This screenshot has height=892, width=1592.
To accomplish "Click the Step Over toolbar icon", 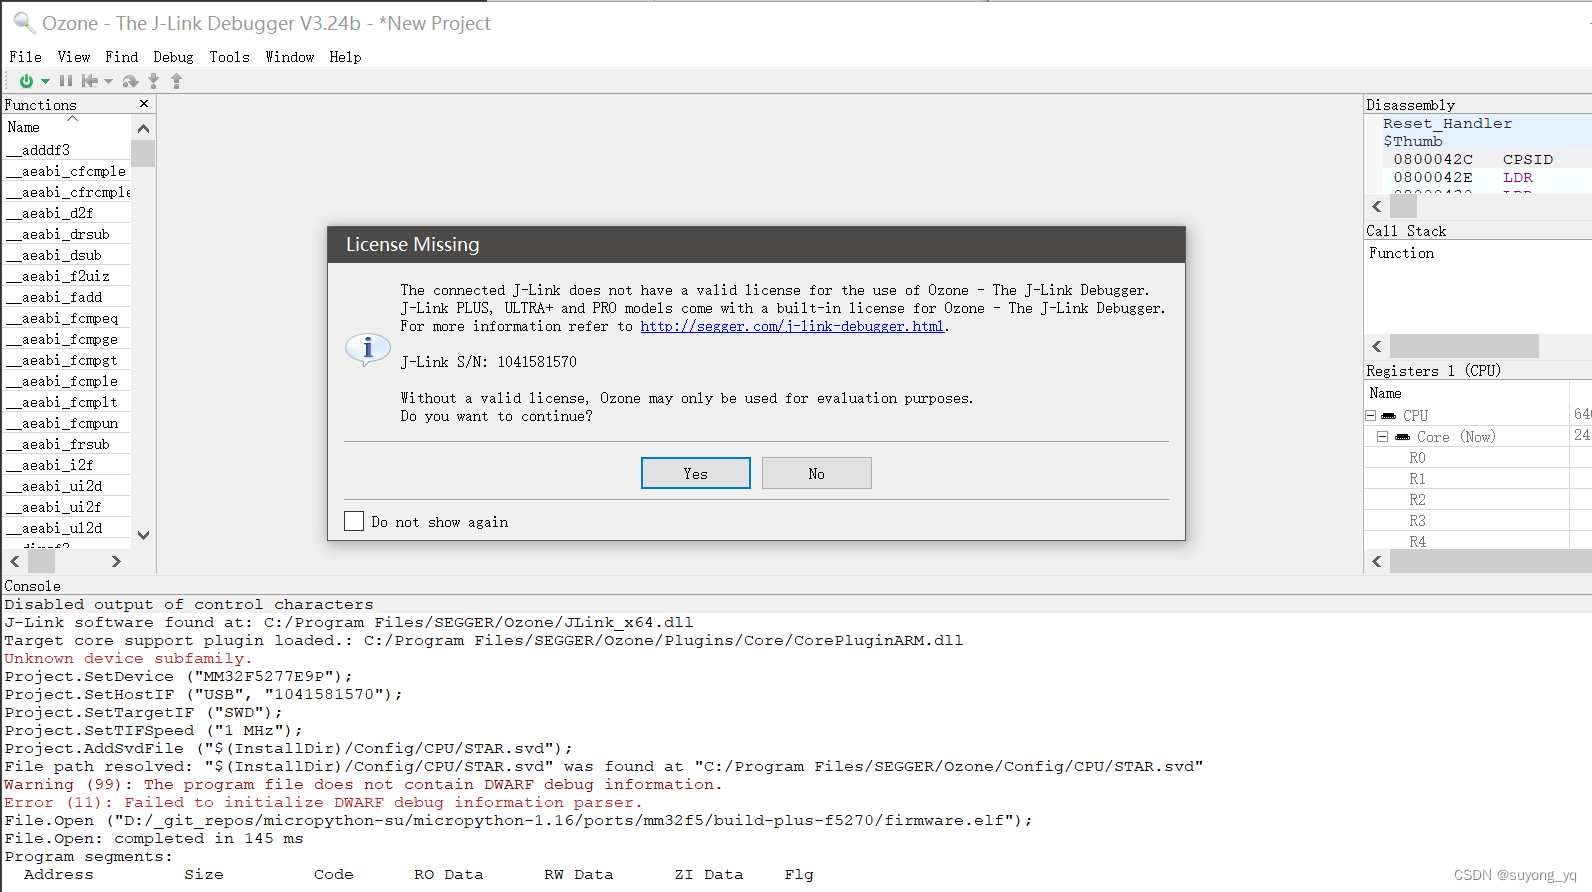I will (130, 81).
